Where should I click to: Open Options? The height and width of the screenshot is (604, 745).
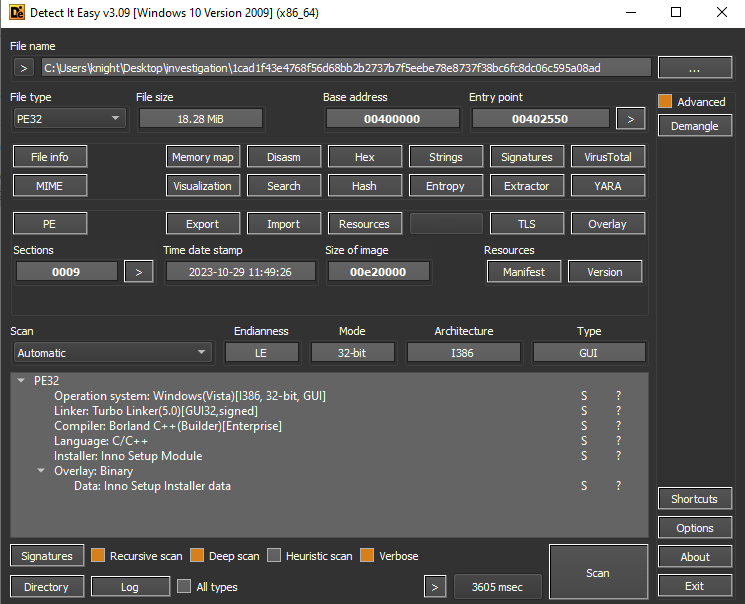point(695,527)
